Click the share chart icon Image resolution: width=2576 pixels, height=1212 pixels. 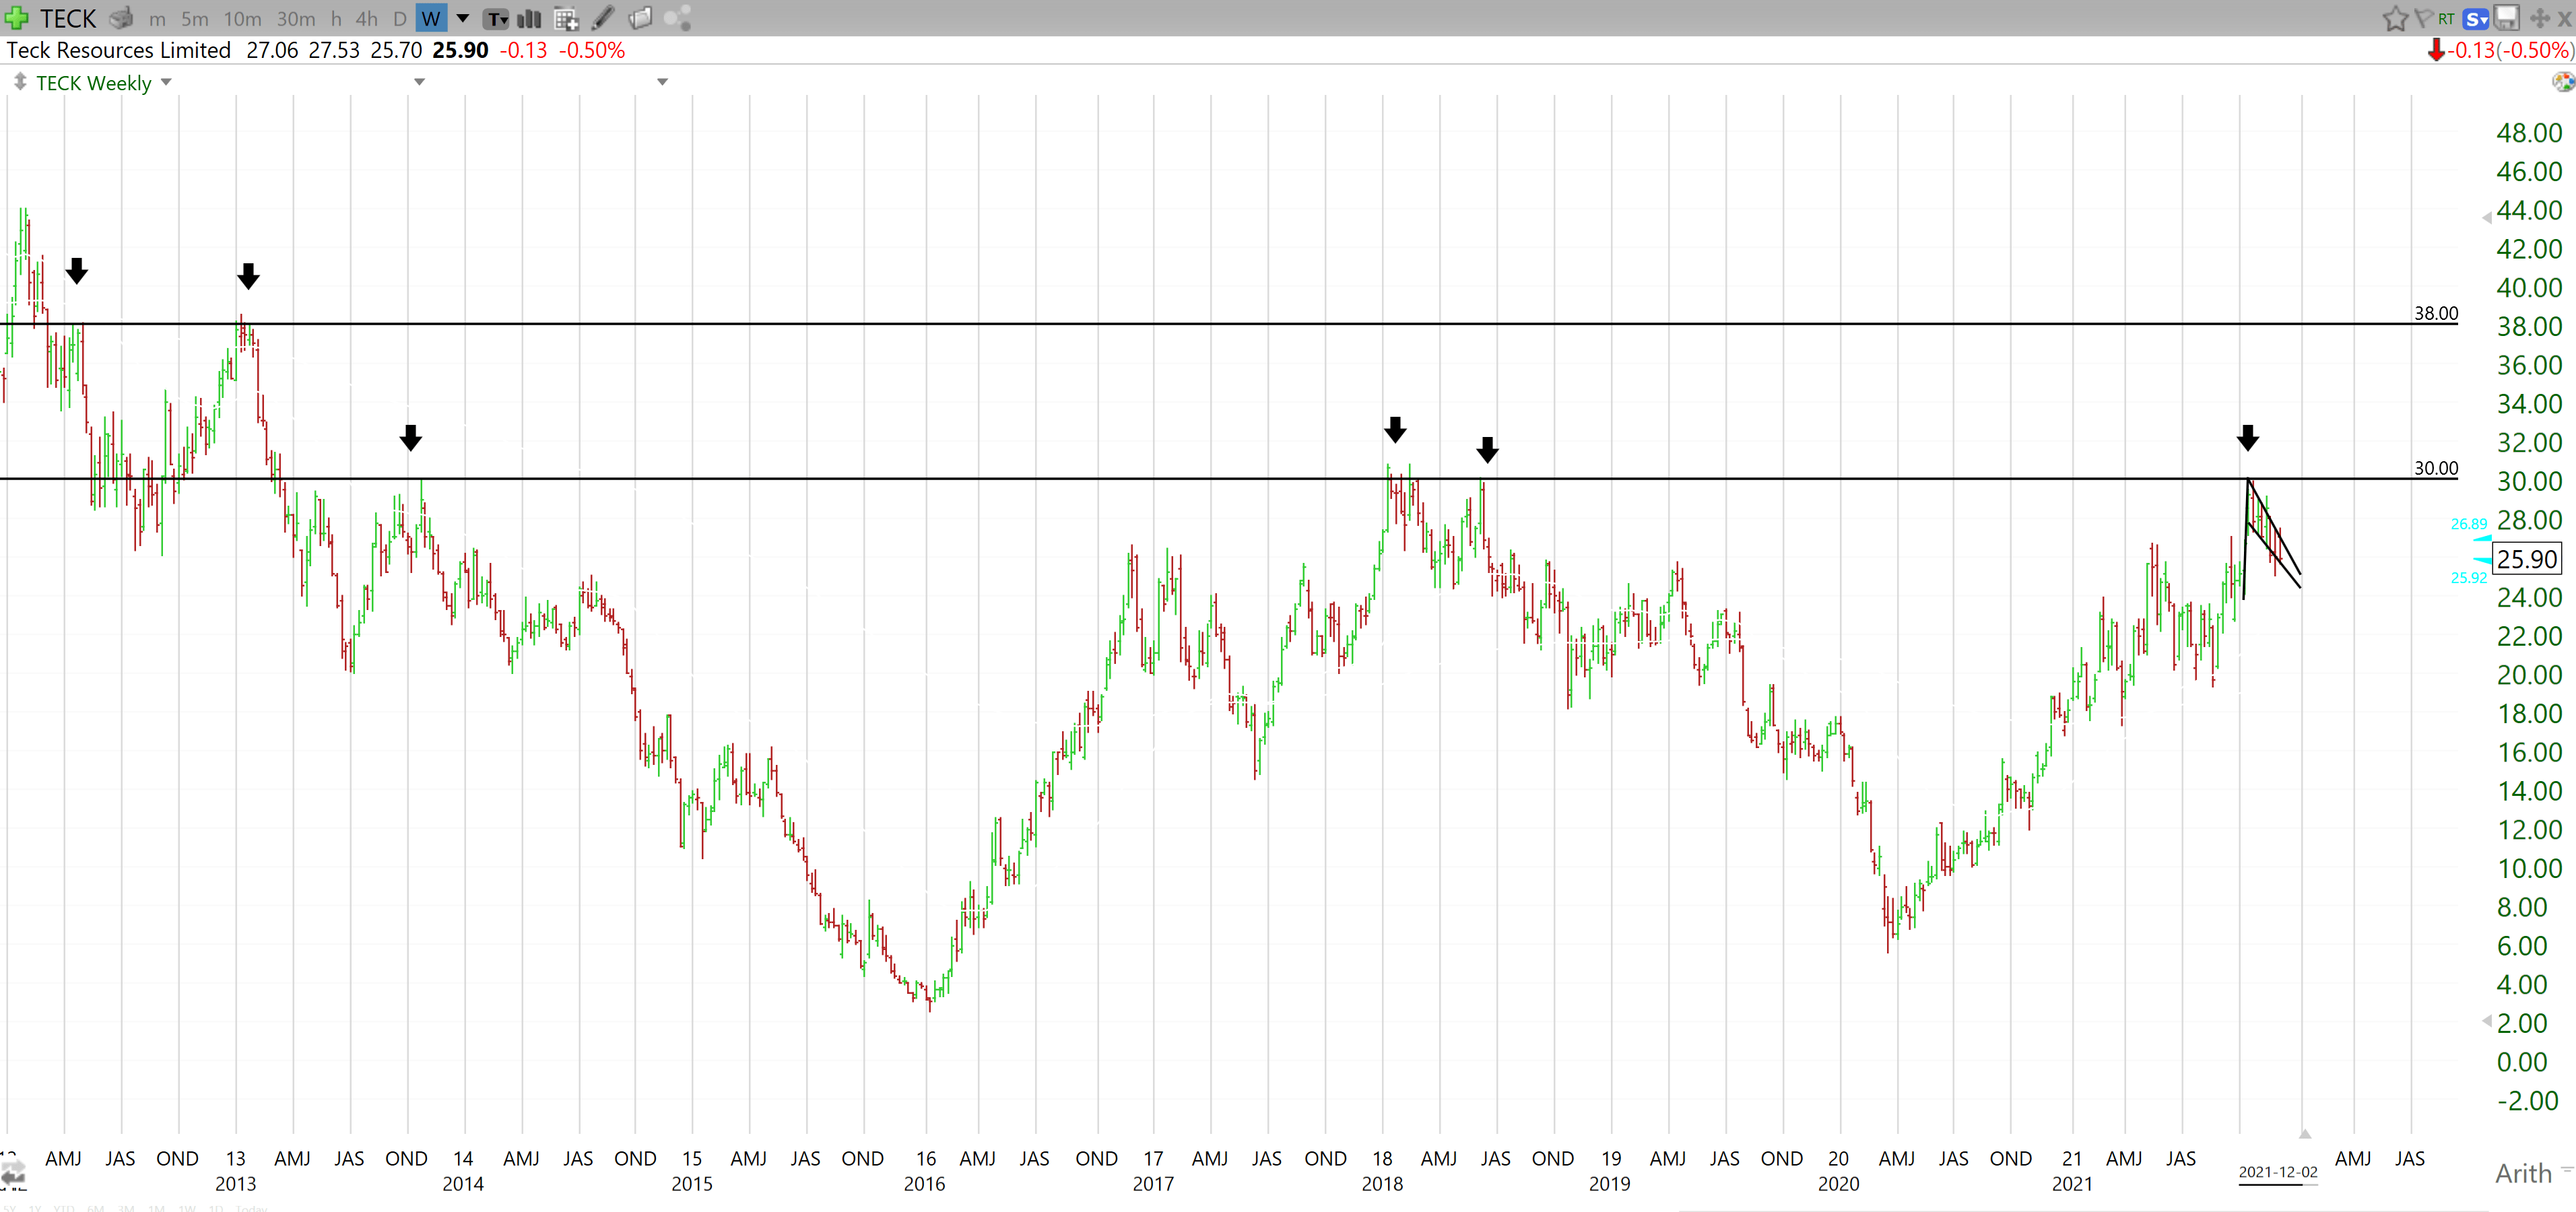pyautogui.click(x=678, y=18)
